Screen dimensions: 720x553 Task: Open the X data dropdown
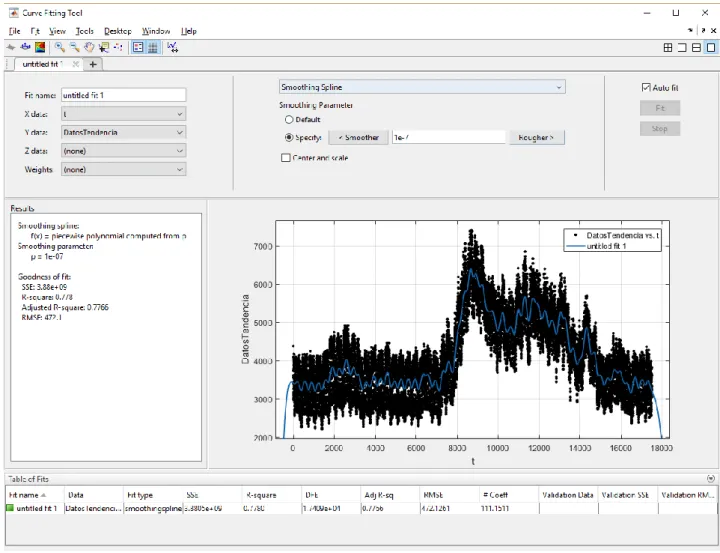(124, 114)
